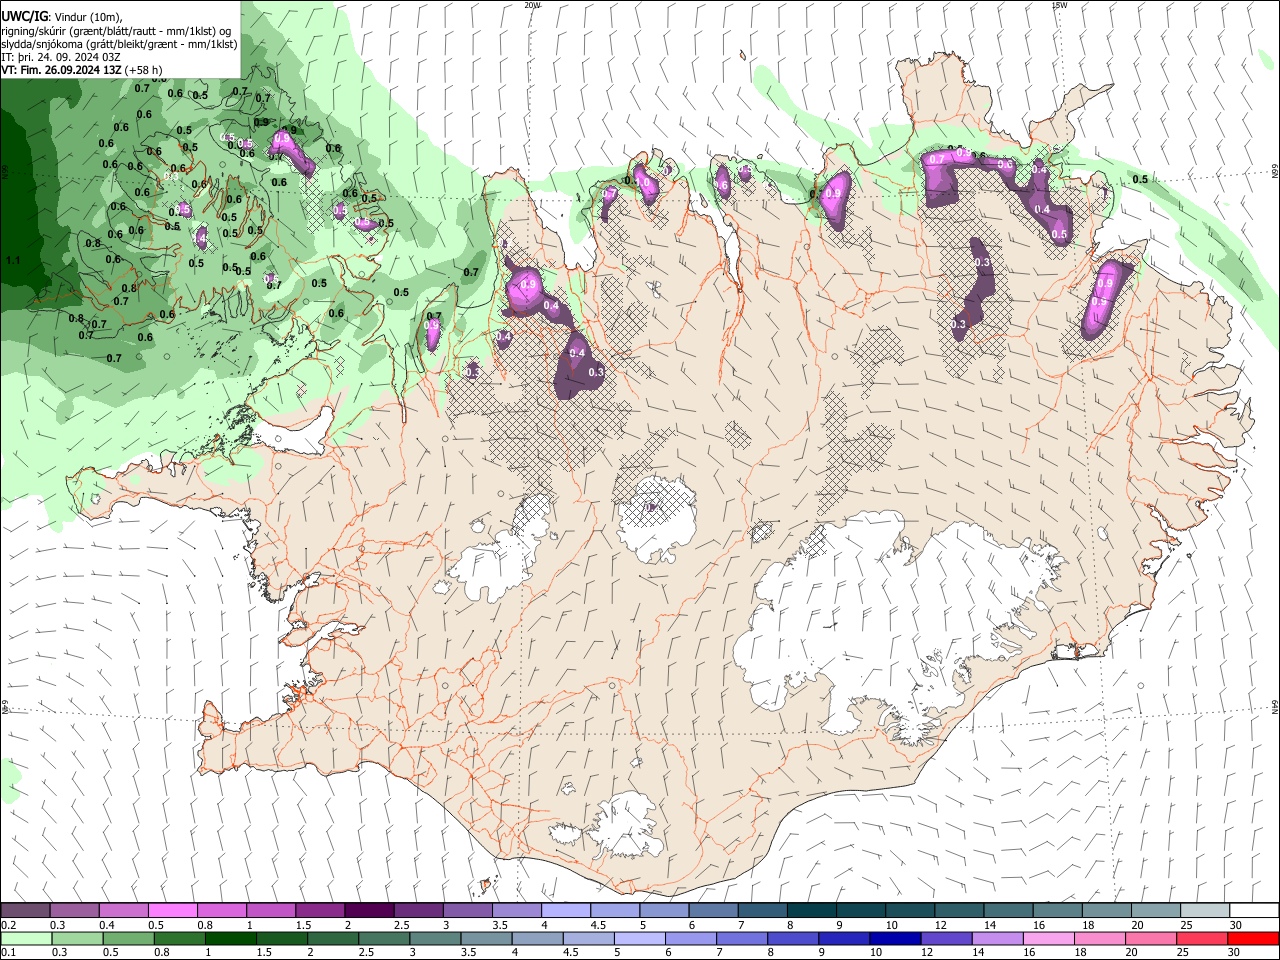Select the crimson 25–30 swatch in lower legend

point(1201,938)
